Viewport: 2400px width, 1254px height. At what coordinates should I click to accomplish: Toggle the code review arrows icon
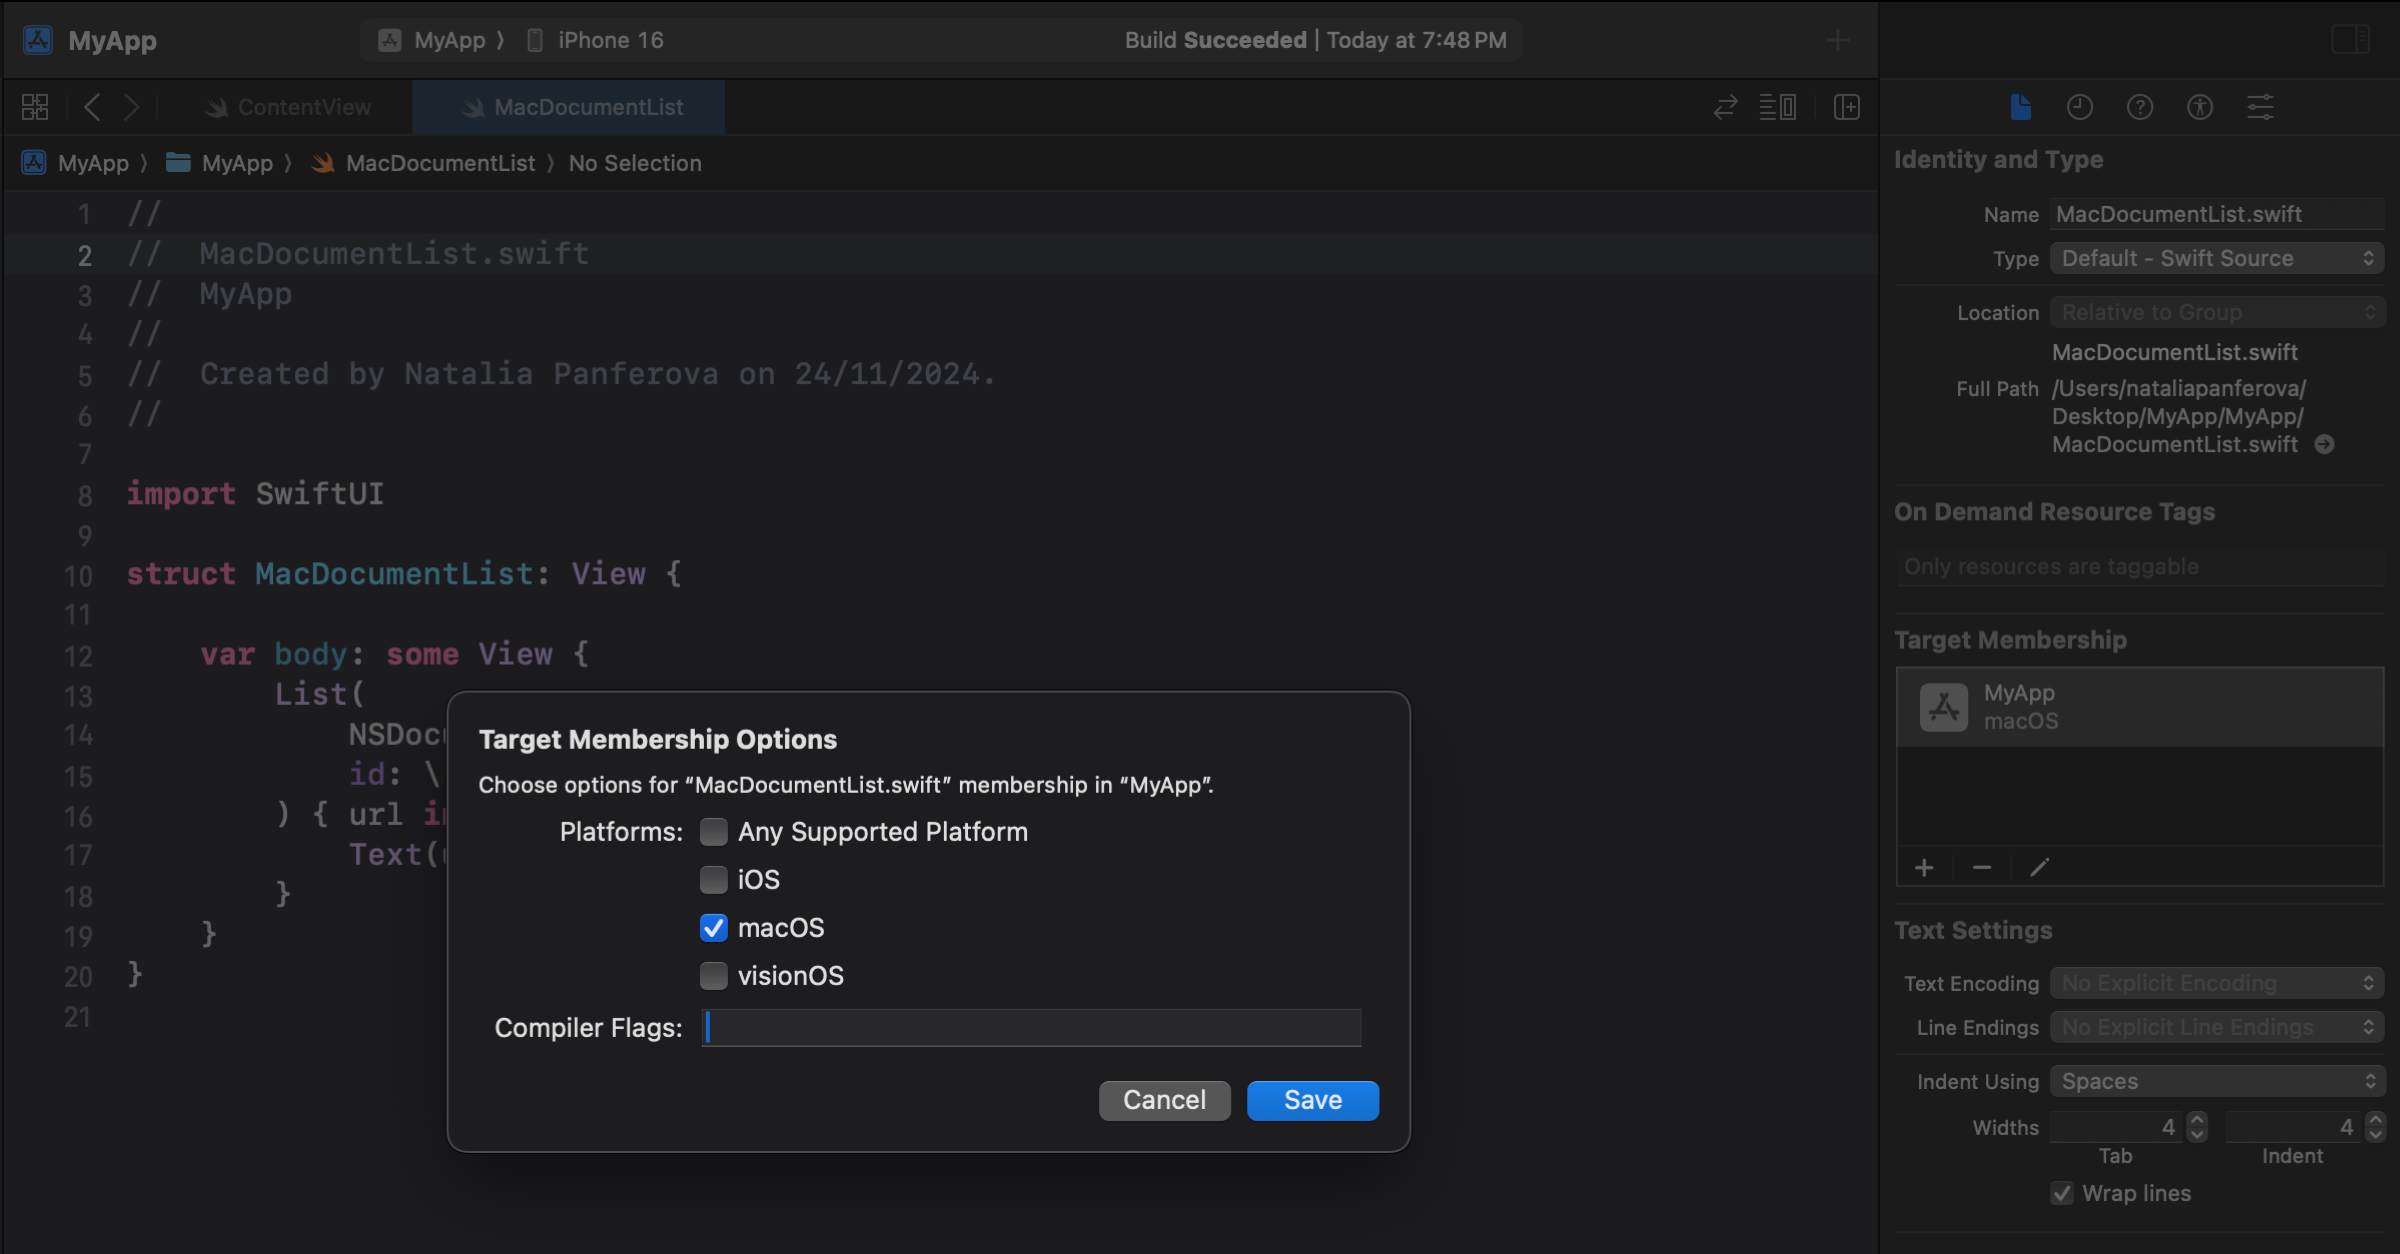click(1725, 107)
